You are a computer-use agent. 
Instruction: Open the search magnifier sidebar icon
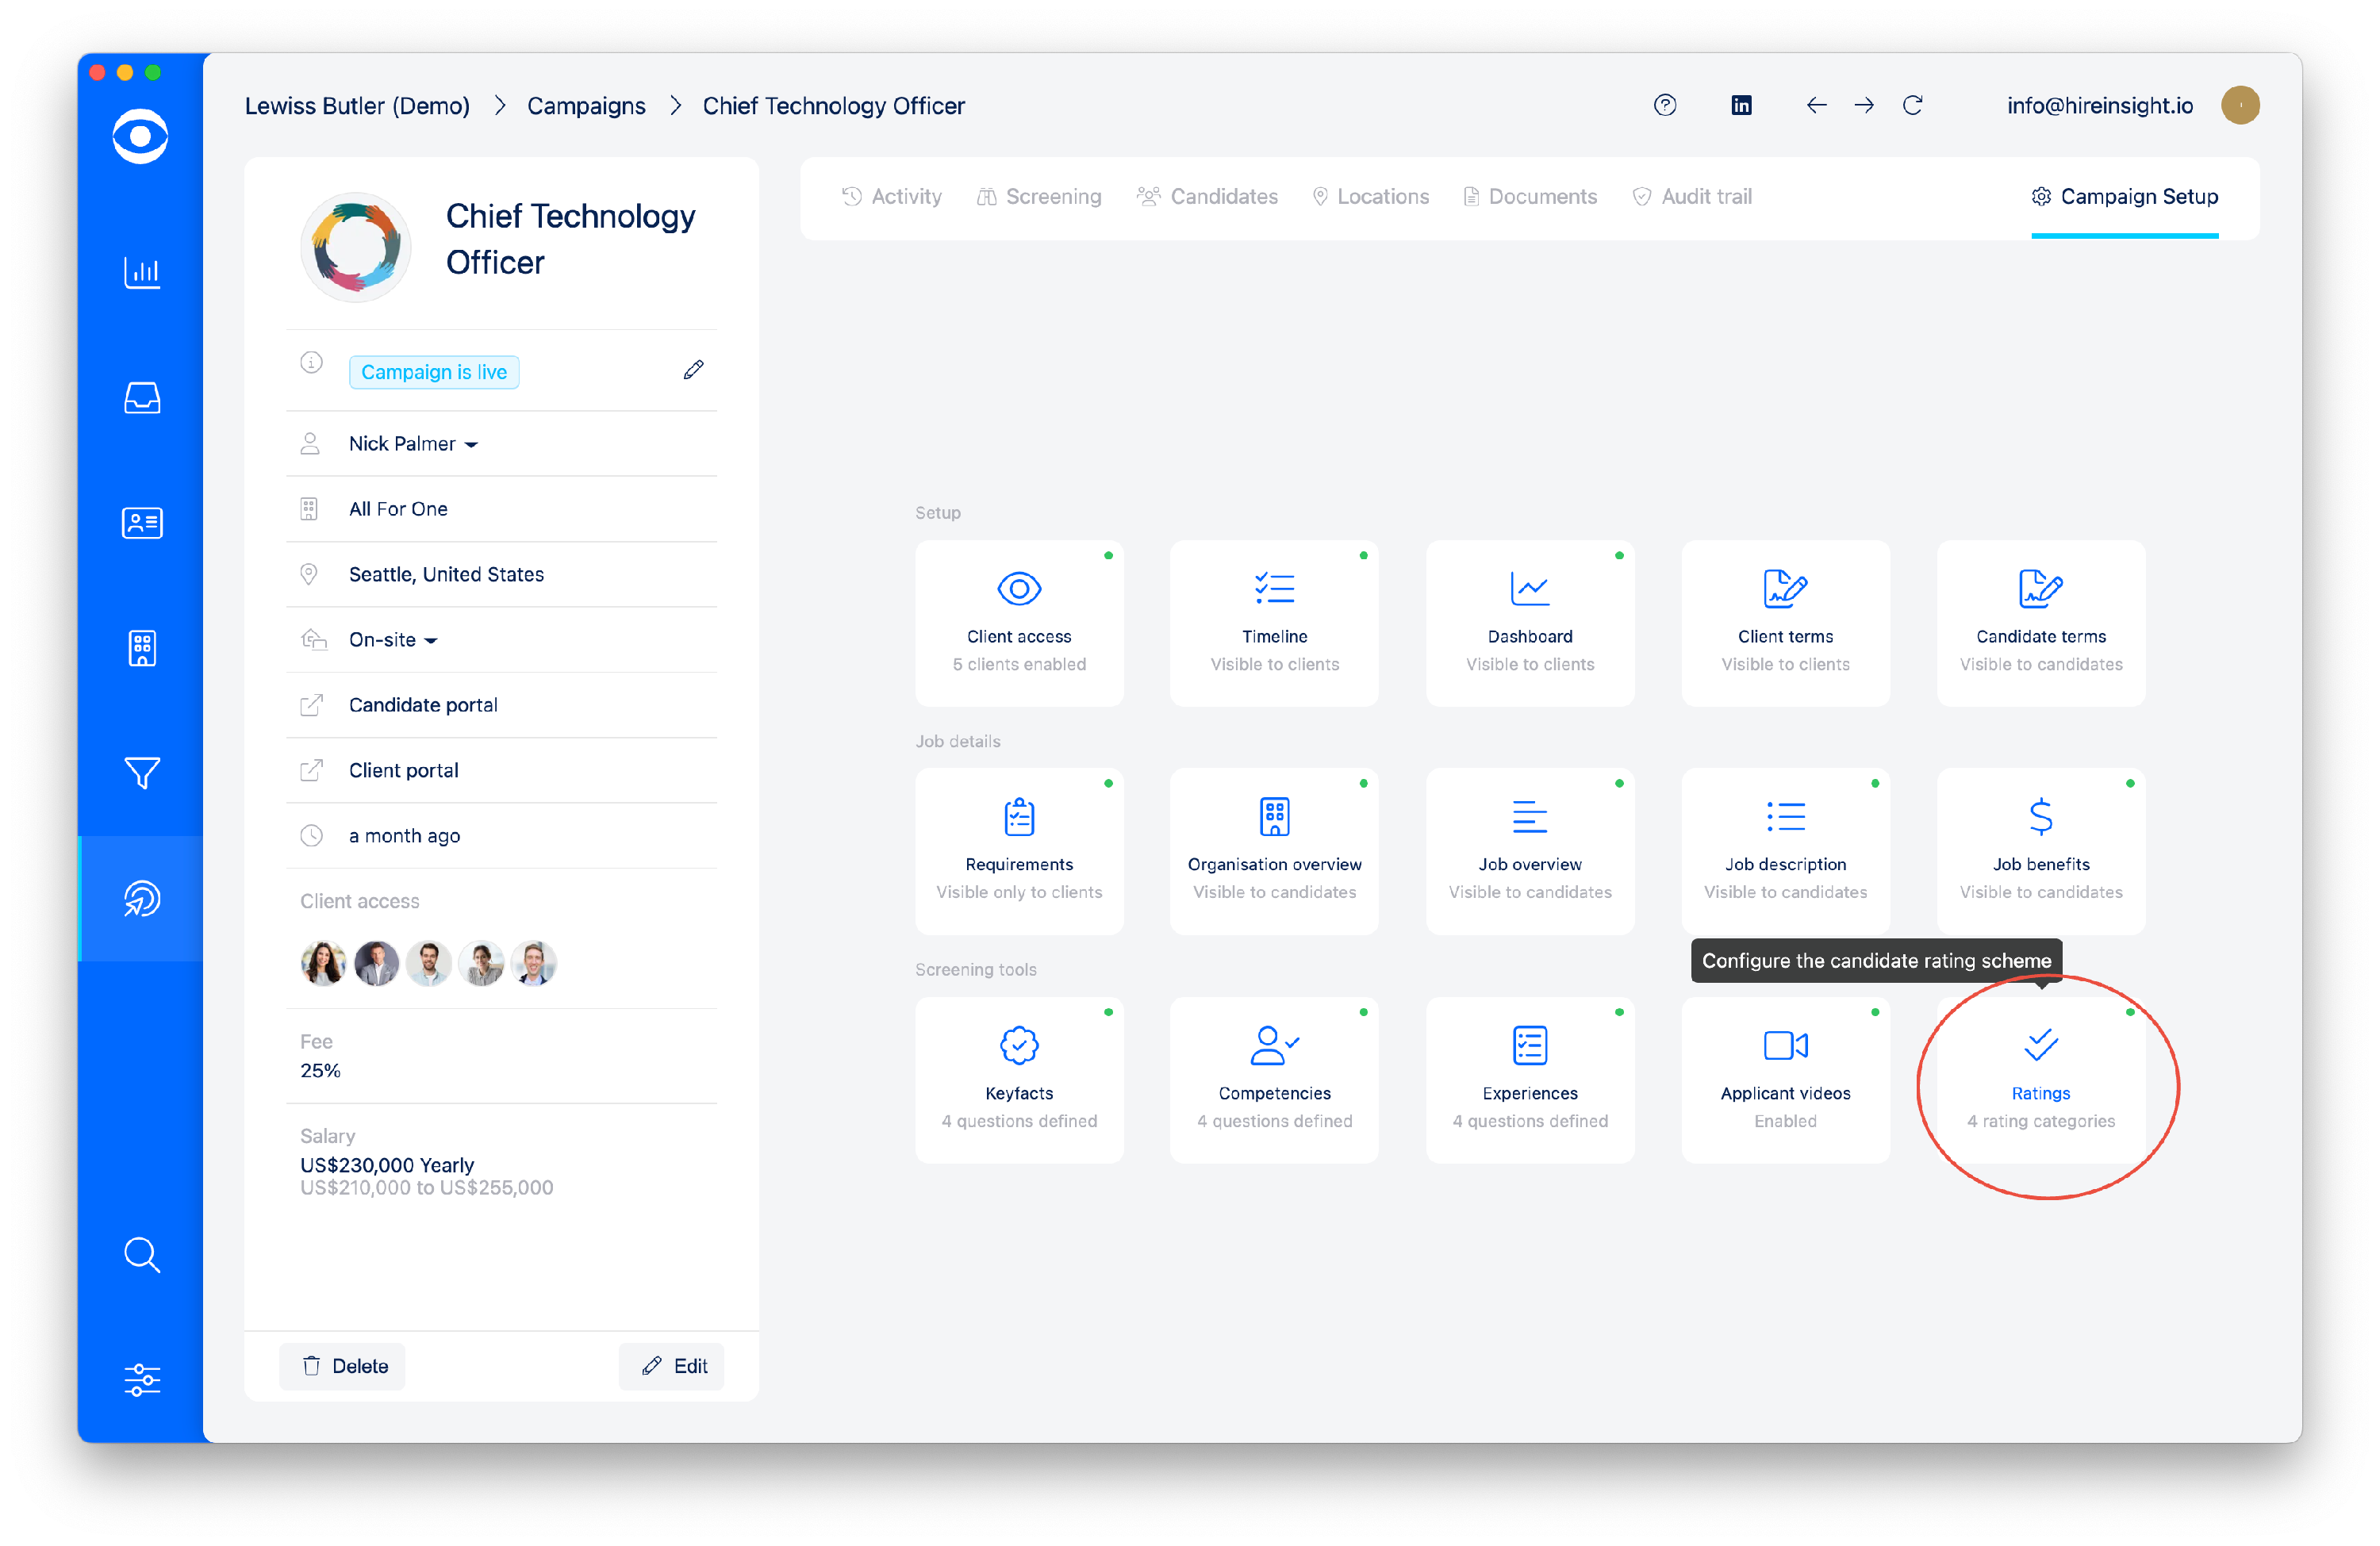142,1255
